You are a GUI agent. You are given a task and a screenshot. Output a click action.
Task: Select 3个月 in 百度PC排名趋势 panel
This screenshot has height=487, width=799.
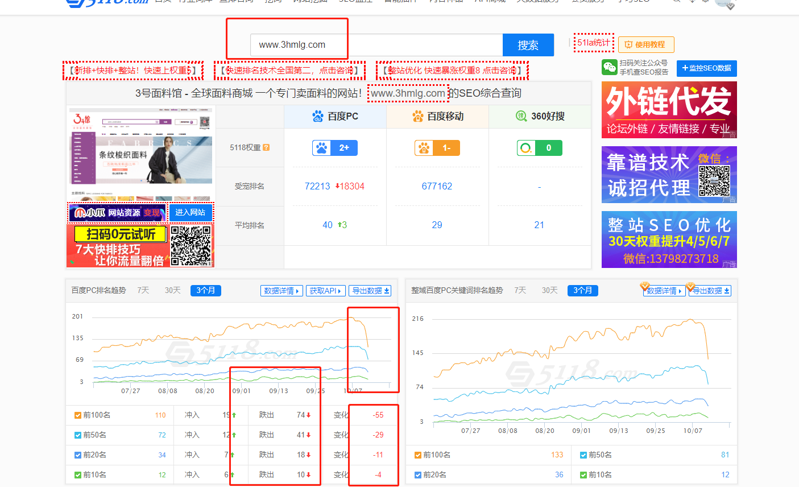point(206,290)
